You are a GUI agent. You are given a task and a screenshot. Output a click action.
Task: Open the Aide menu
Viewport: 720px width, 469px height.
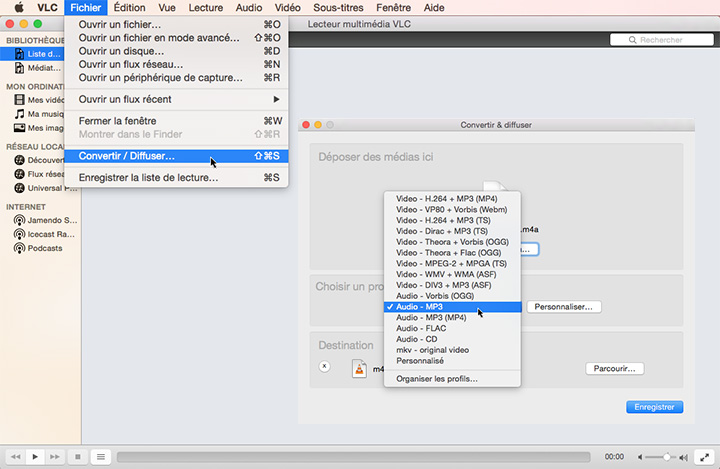pos(434,7)
